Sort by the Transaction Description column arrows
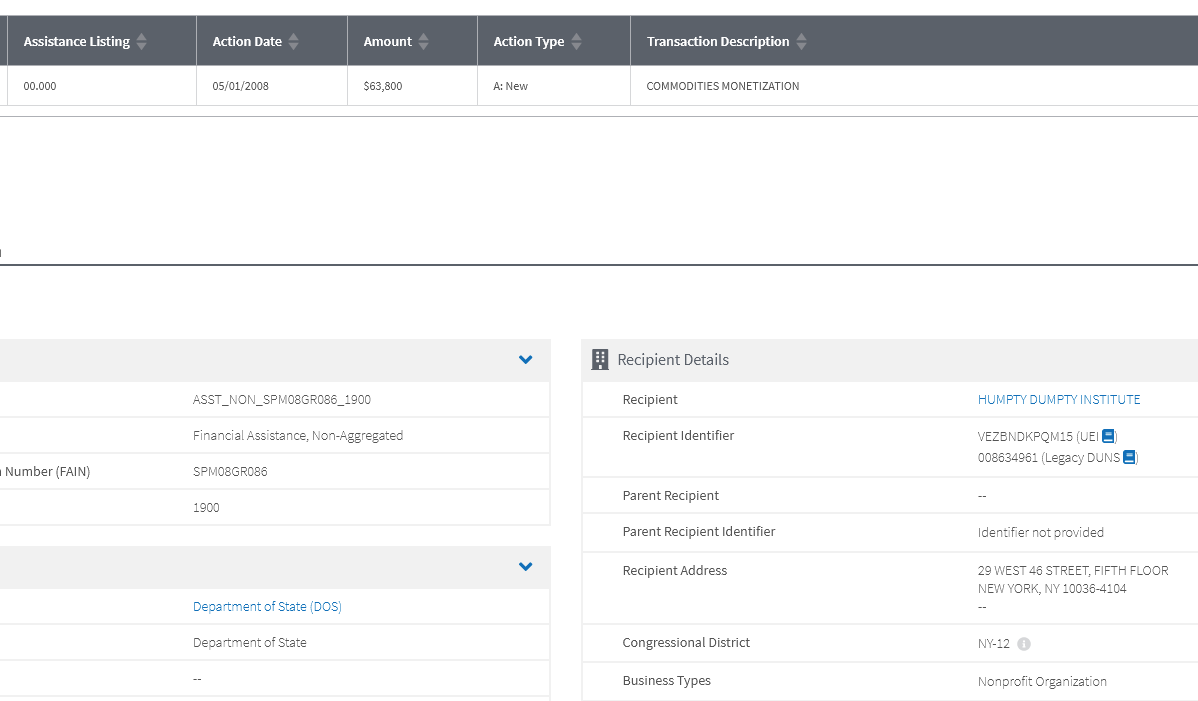The height and width of the screenshot is (701, 1198). pyautogui.click(x=801, y=42)
